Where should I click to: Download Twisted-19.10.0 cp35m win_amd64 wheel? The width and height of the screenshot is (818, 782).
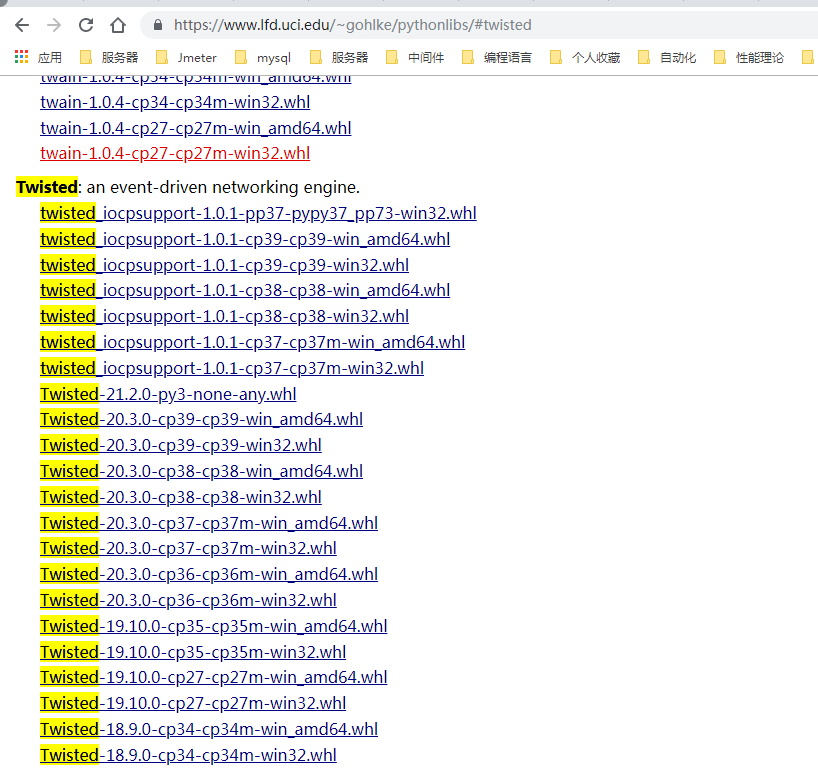pyautogui.click(x=213, y=626)
